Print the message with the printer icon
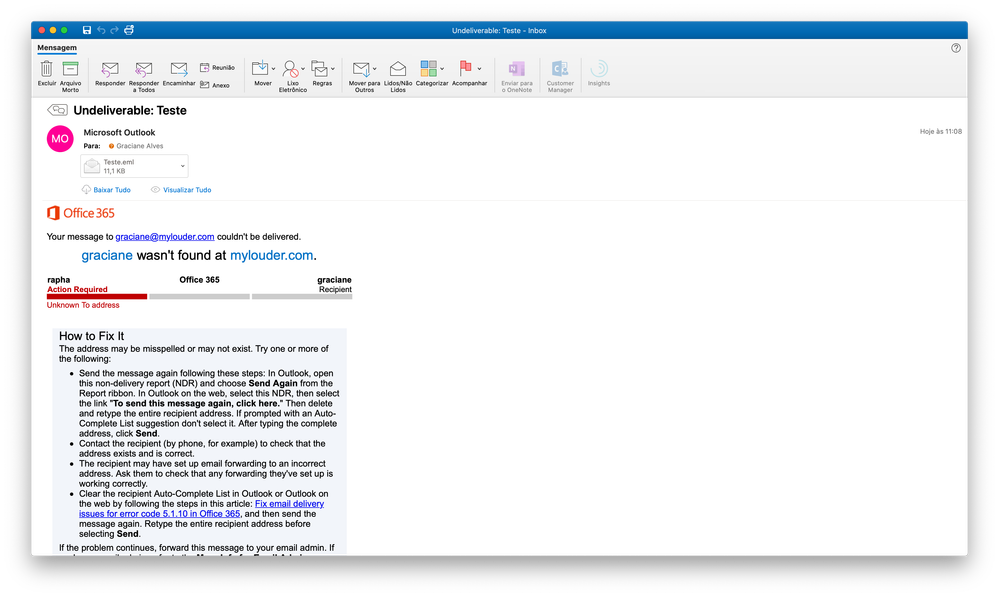This screenshot has height=597, width=999. [x=129, y=30]
